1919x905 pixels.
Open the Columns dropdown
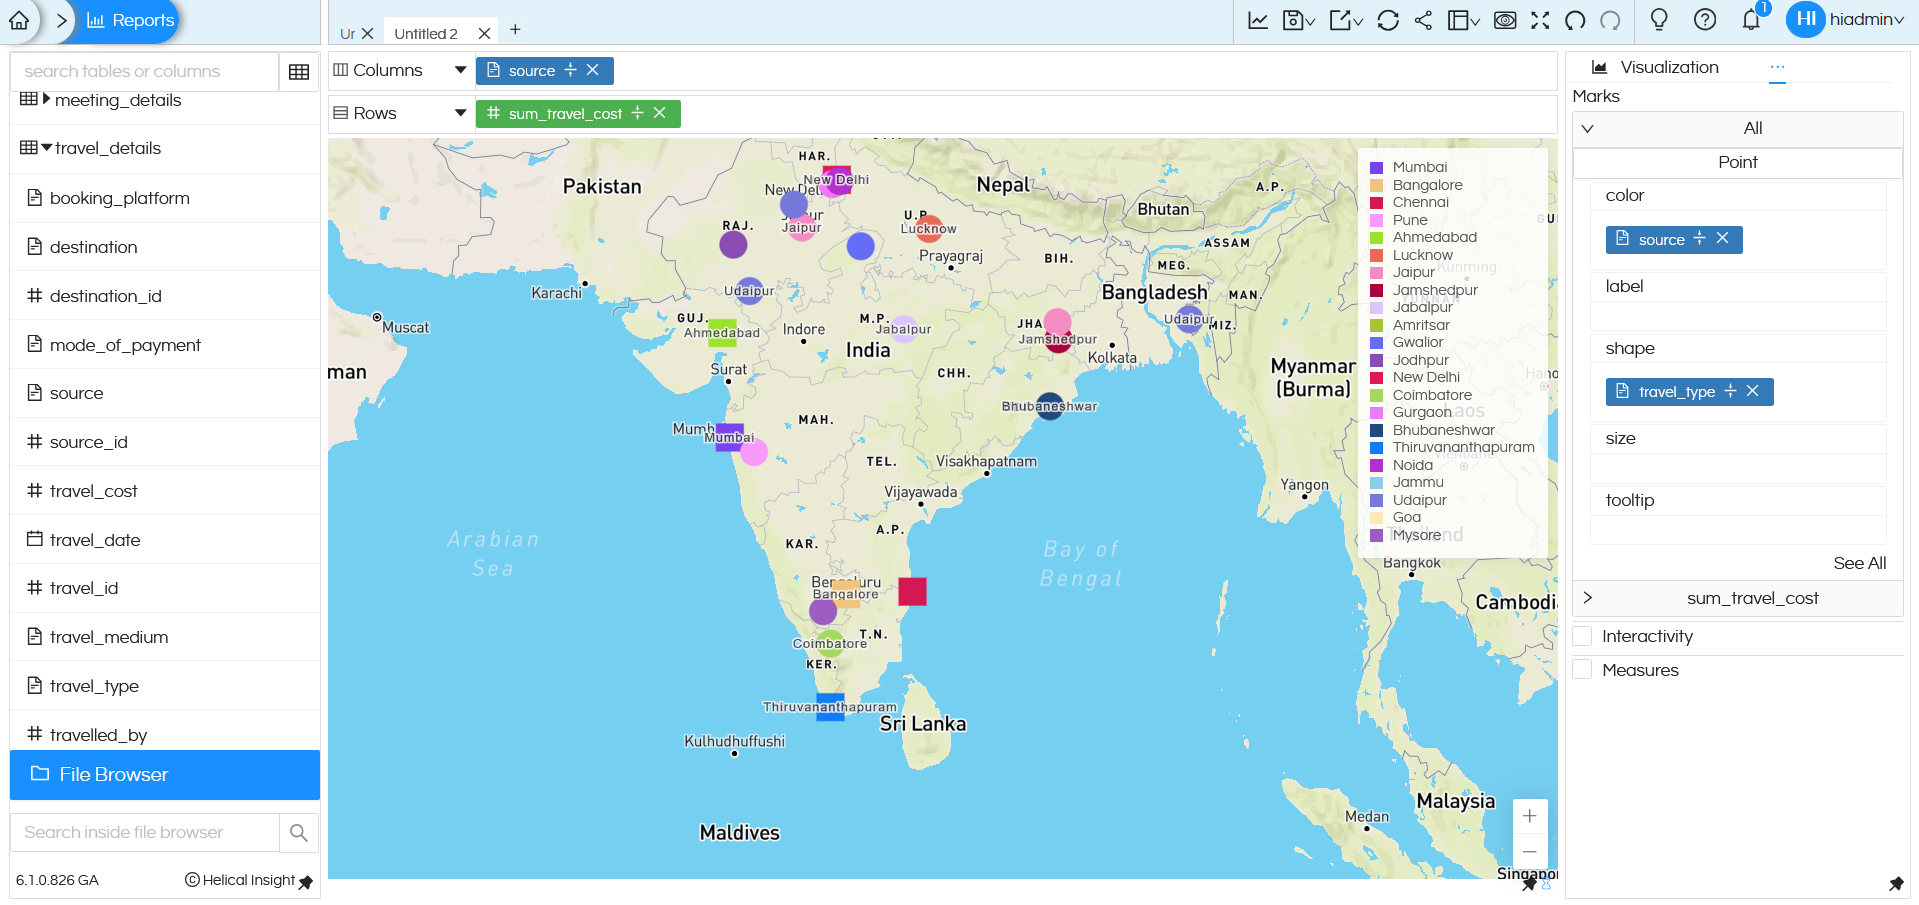point(460,70)
